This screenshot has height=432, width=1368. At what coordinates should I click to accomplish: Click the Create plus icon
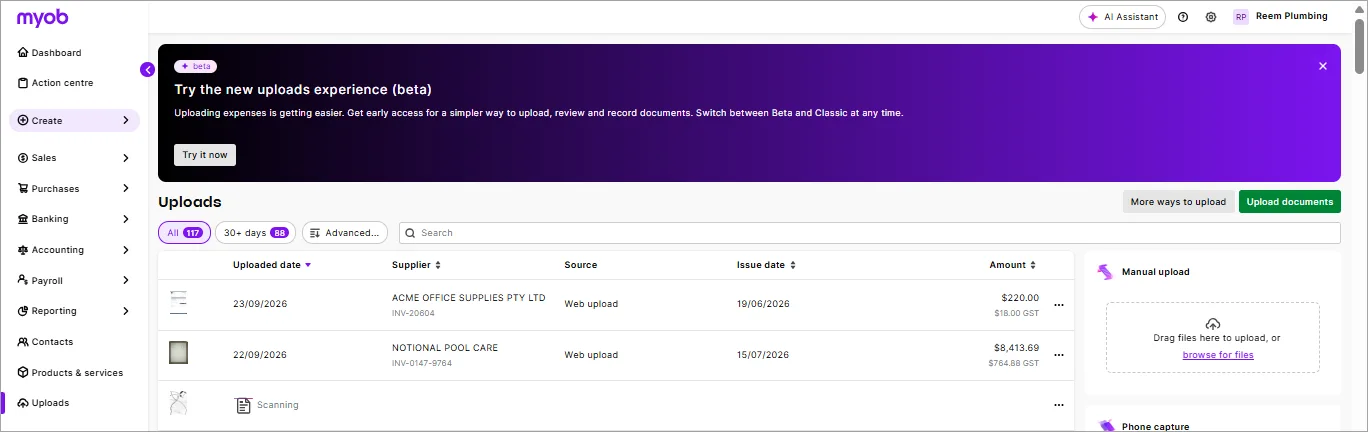point(23,120)
